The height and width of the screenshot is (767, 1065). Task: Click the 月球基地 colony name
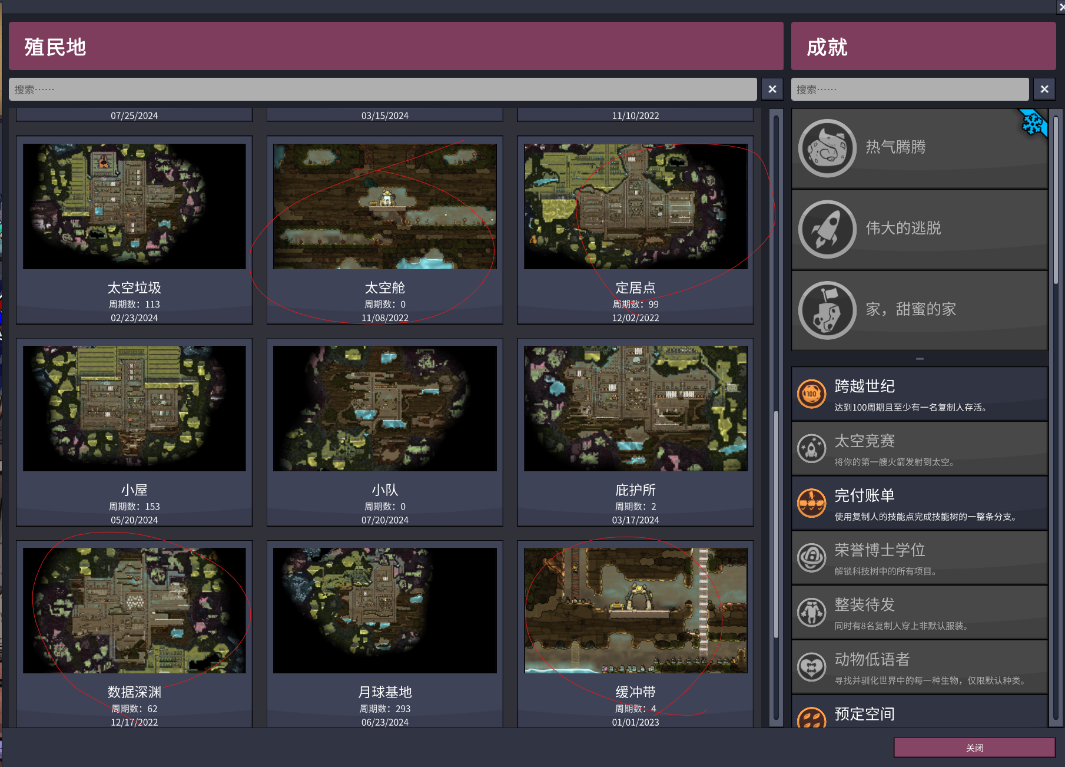pyautogui.click(x=385, y=692)
